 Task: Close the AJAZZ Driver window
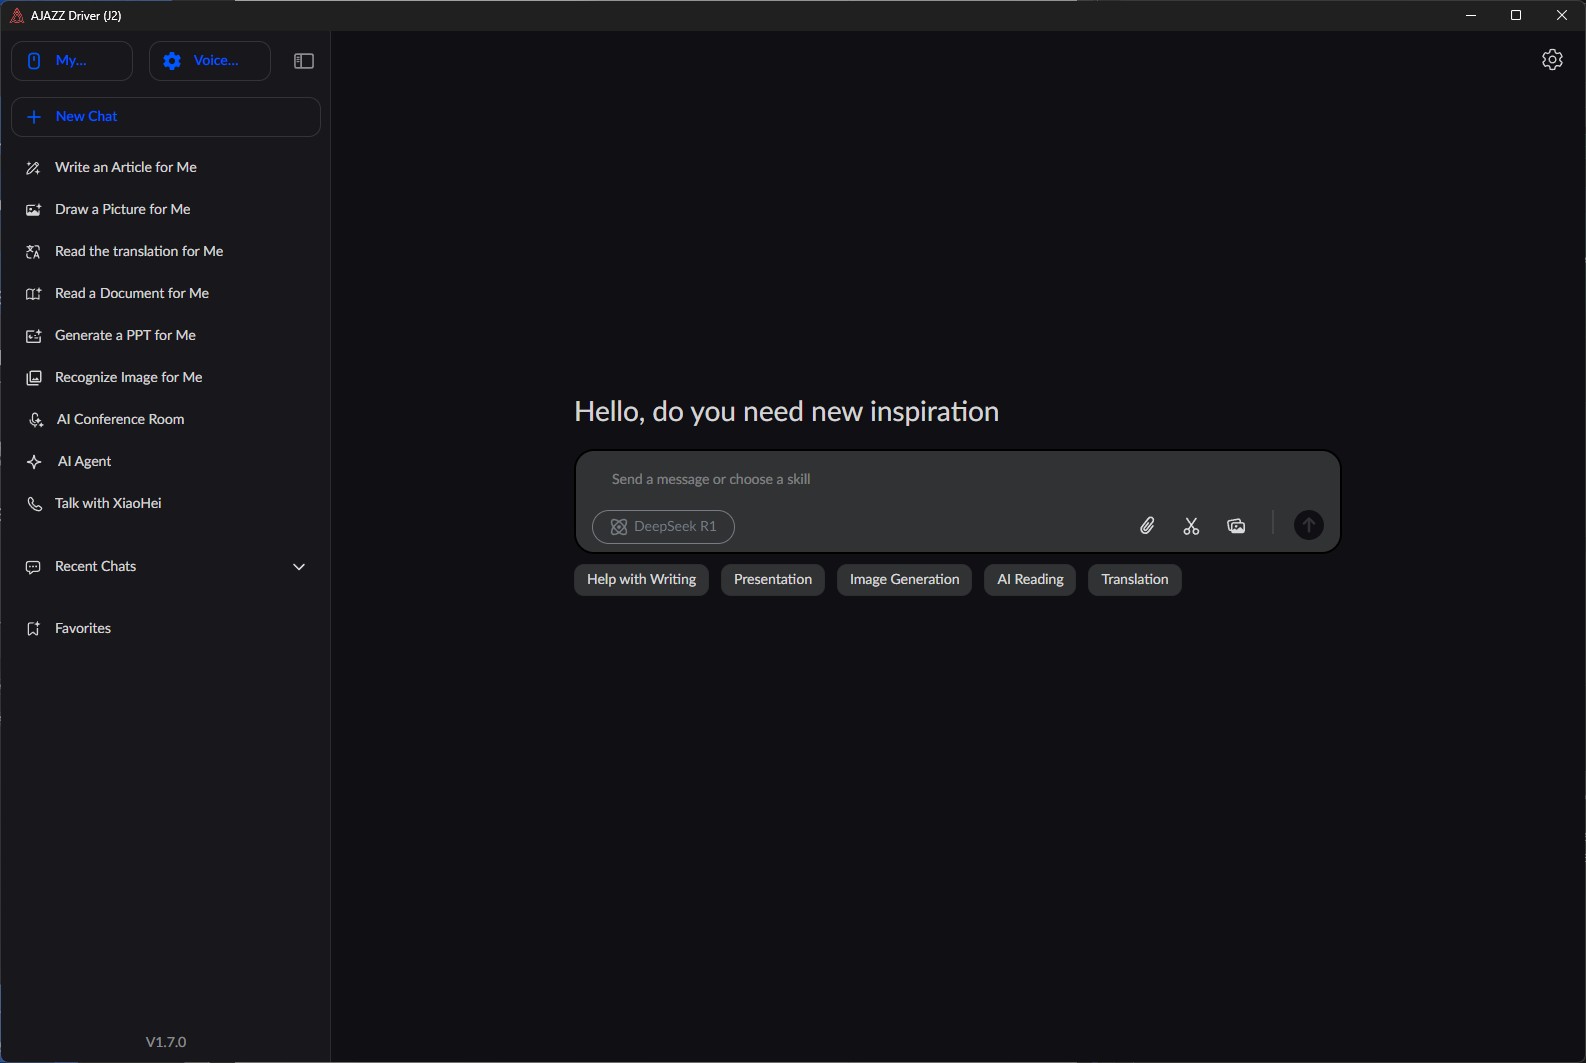tap(1562, 16)
